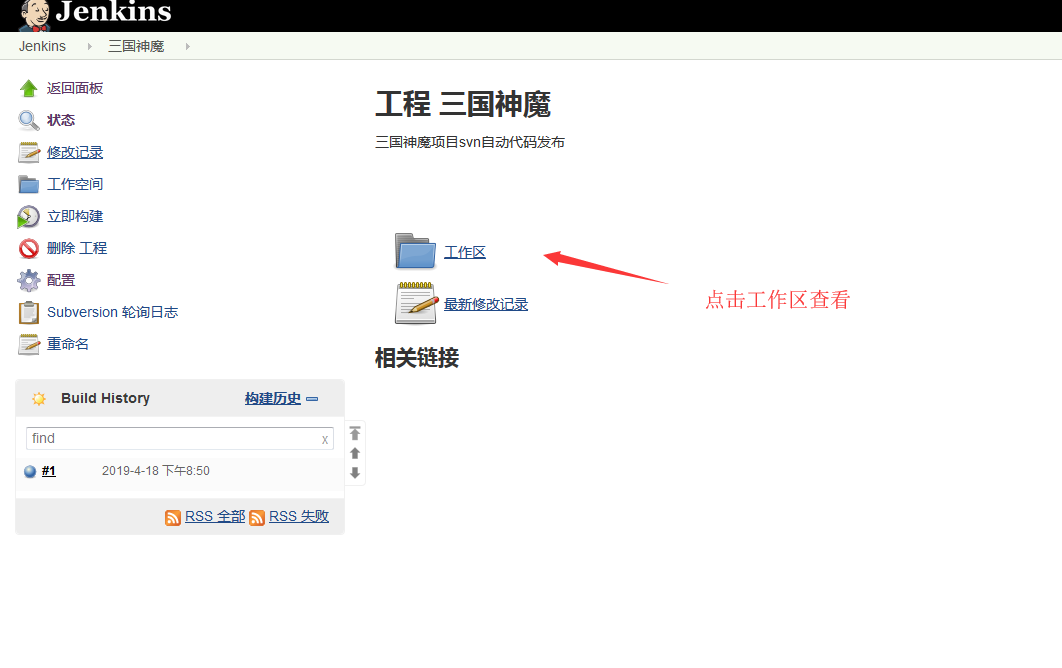Click the large 工作区 folder icon

click(x=415, y=251)
